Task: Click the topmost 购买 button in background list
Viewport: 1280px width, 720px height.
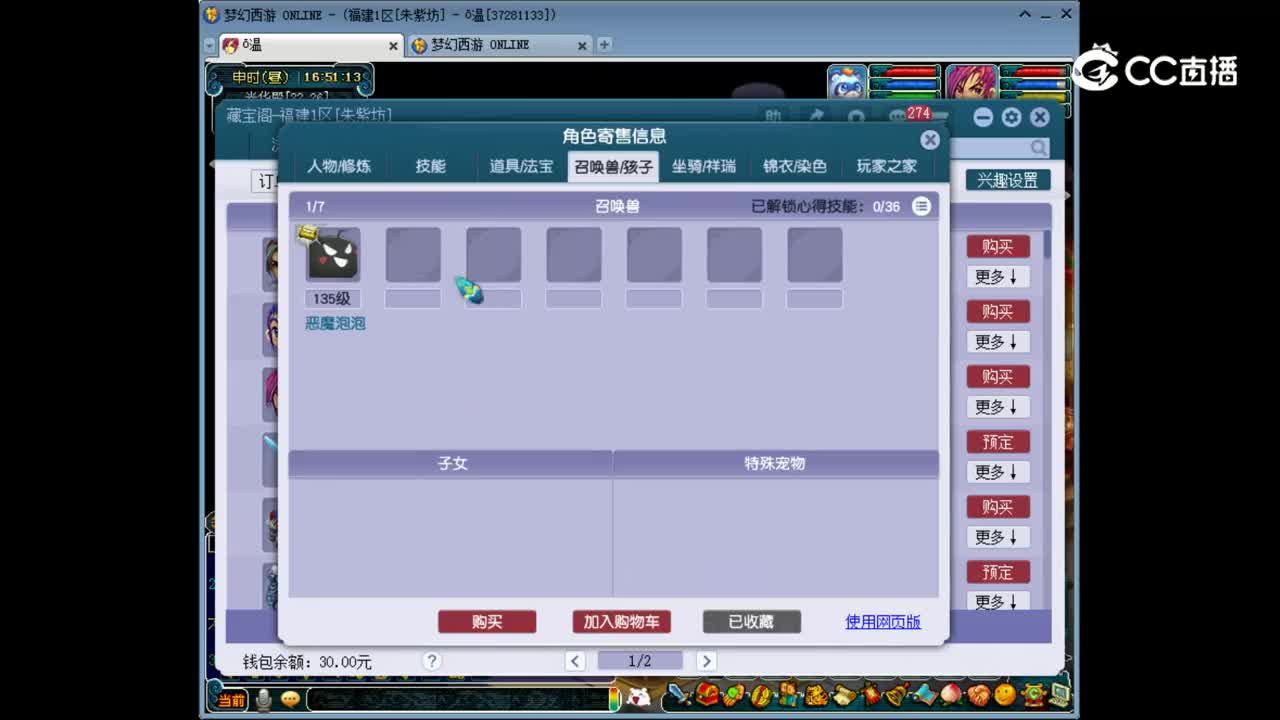Action: (998, 246)
